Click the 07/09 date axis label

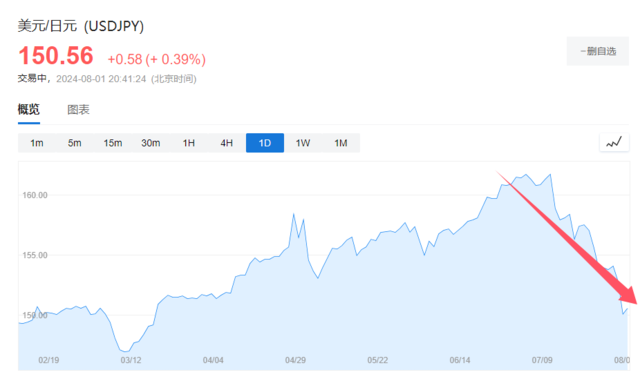click(542, 360)
